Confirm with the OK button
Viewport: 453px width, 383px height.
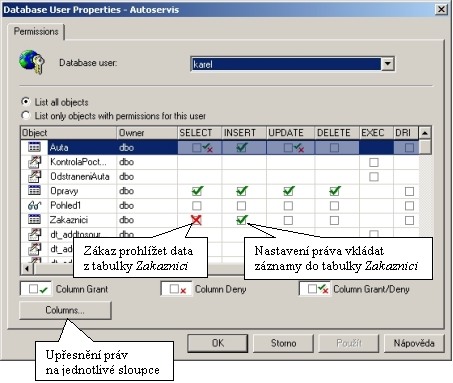point(218,343)
